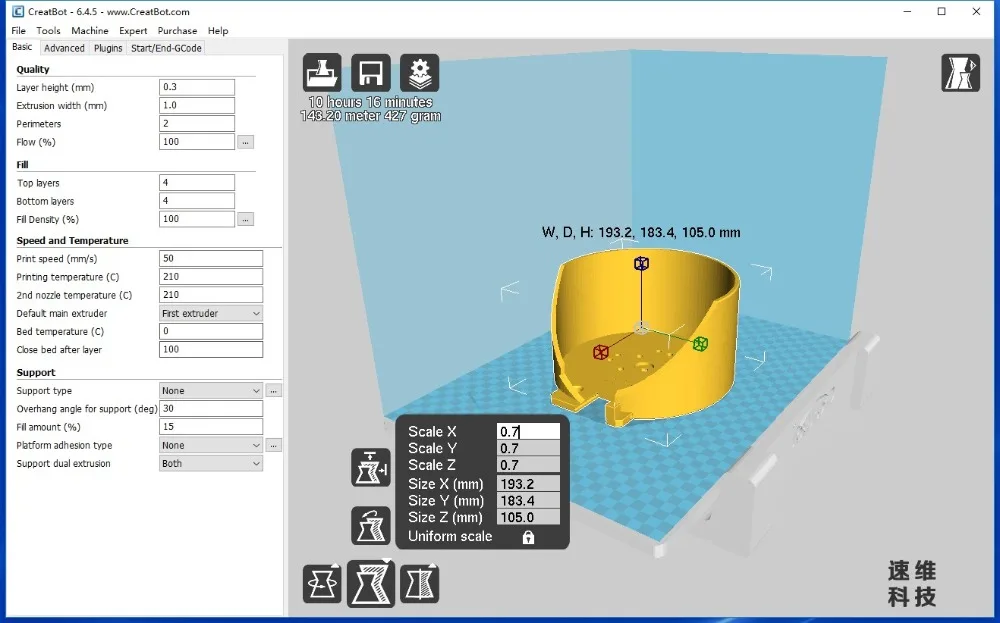Click the Printing temperature input field
1000x623 pixels.
pyautogui.click(x=210, y=276)
